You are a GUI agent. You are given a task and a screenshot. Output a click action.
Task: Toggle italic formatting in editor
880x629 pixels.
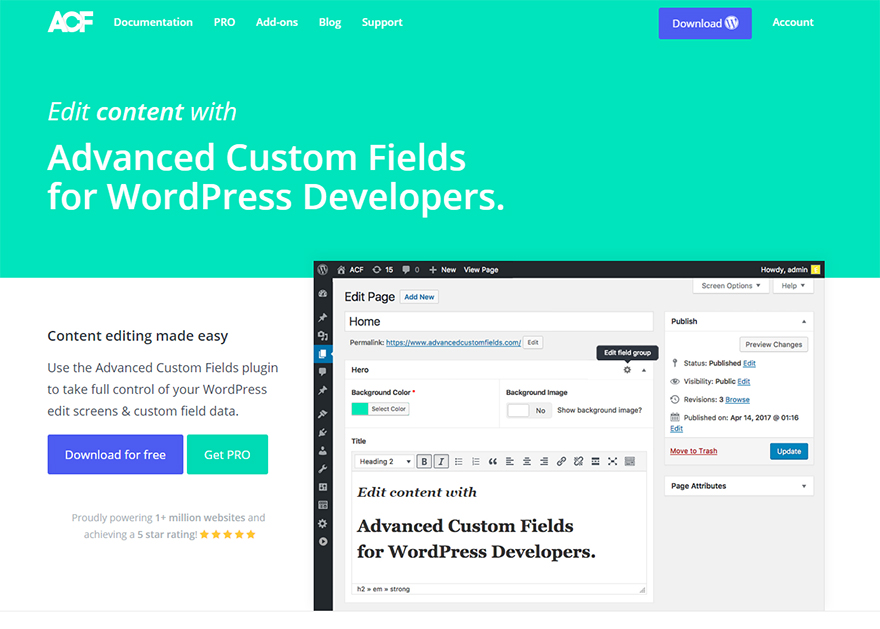pyautogui.click(x=440, y=462)
